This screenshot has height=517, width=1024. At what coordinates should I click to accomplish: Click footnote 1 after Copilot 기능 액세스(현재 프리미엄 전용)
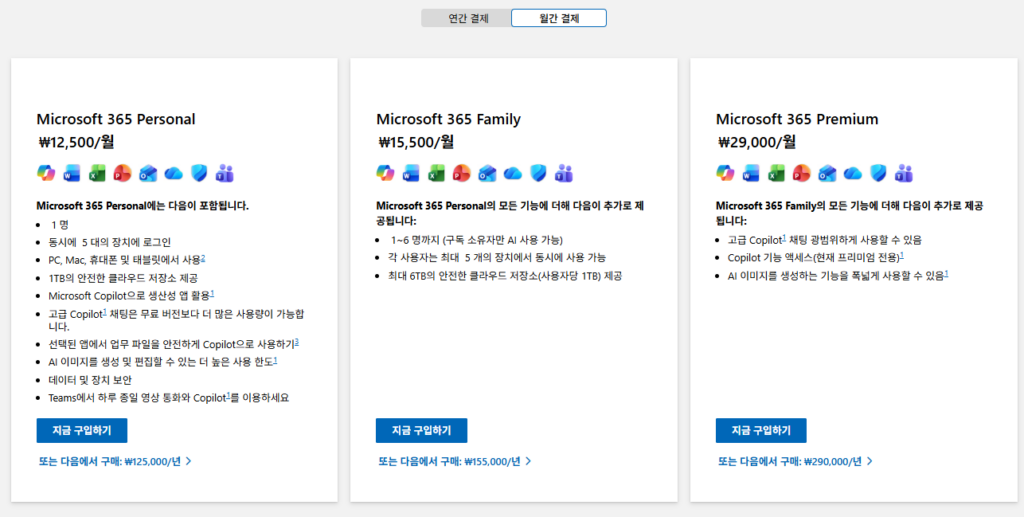(x=902, y=255)
